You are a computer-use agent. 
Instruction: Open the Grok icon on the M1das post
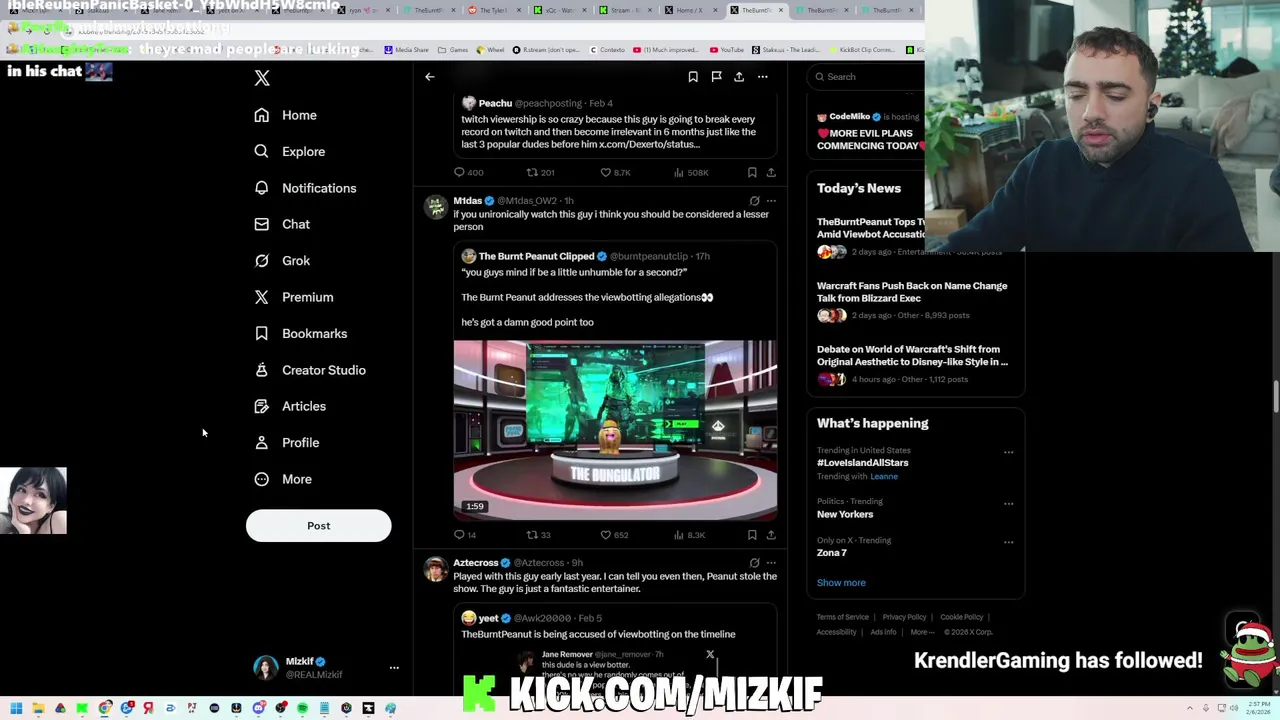755,201
